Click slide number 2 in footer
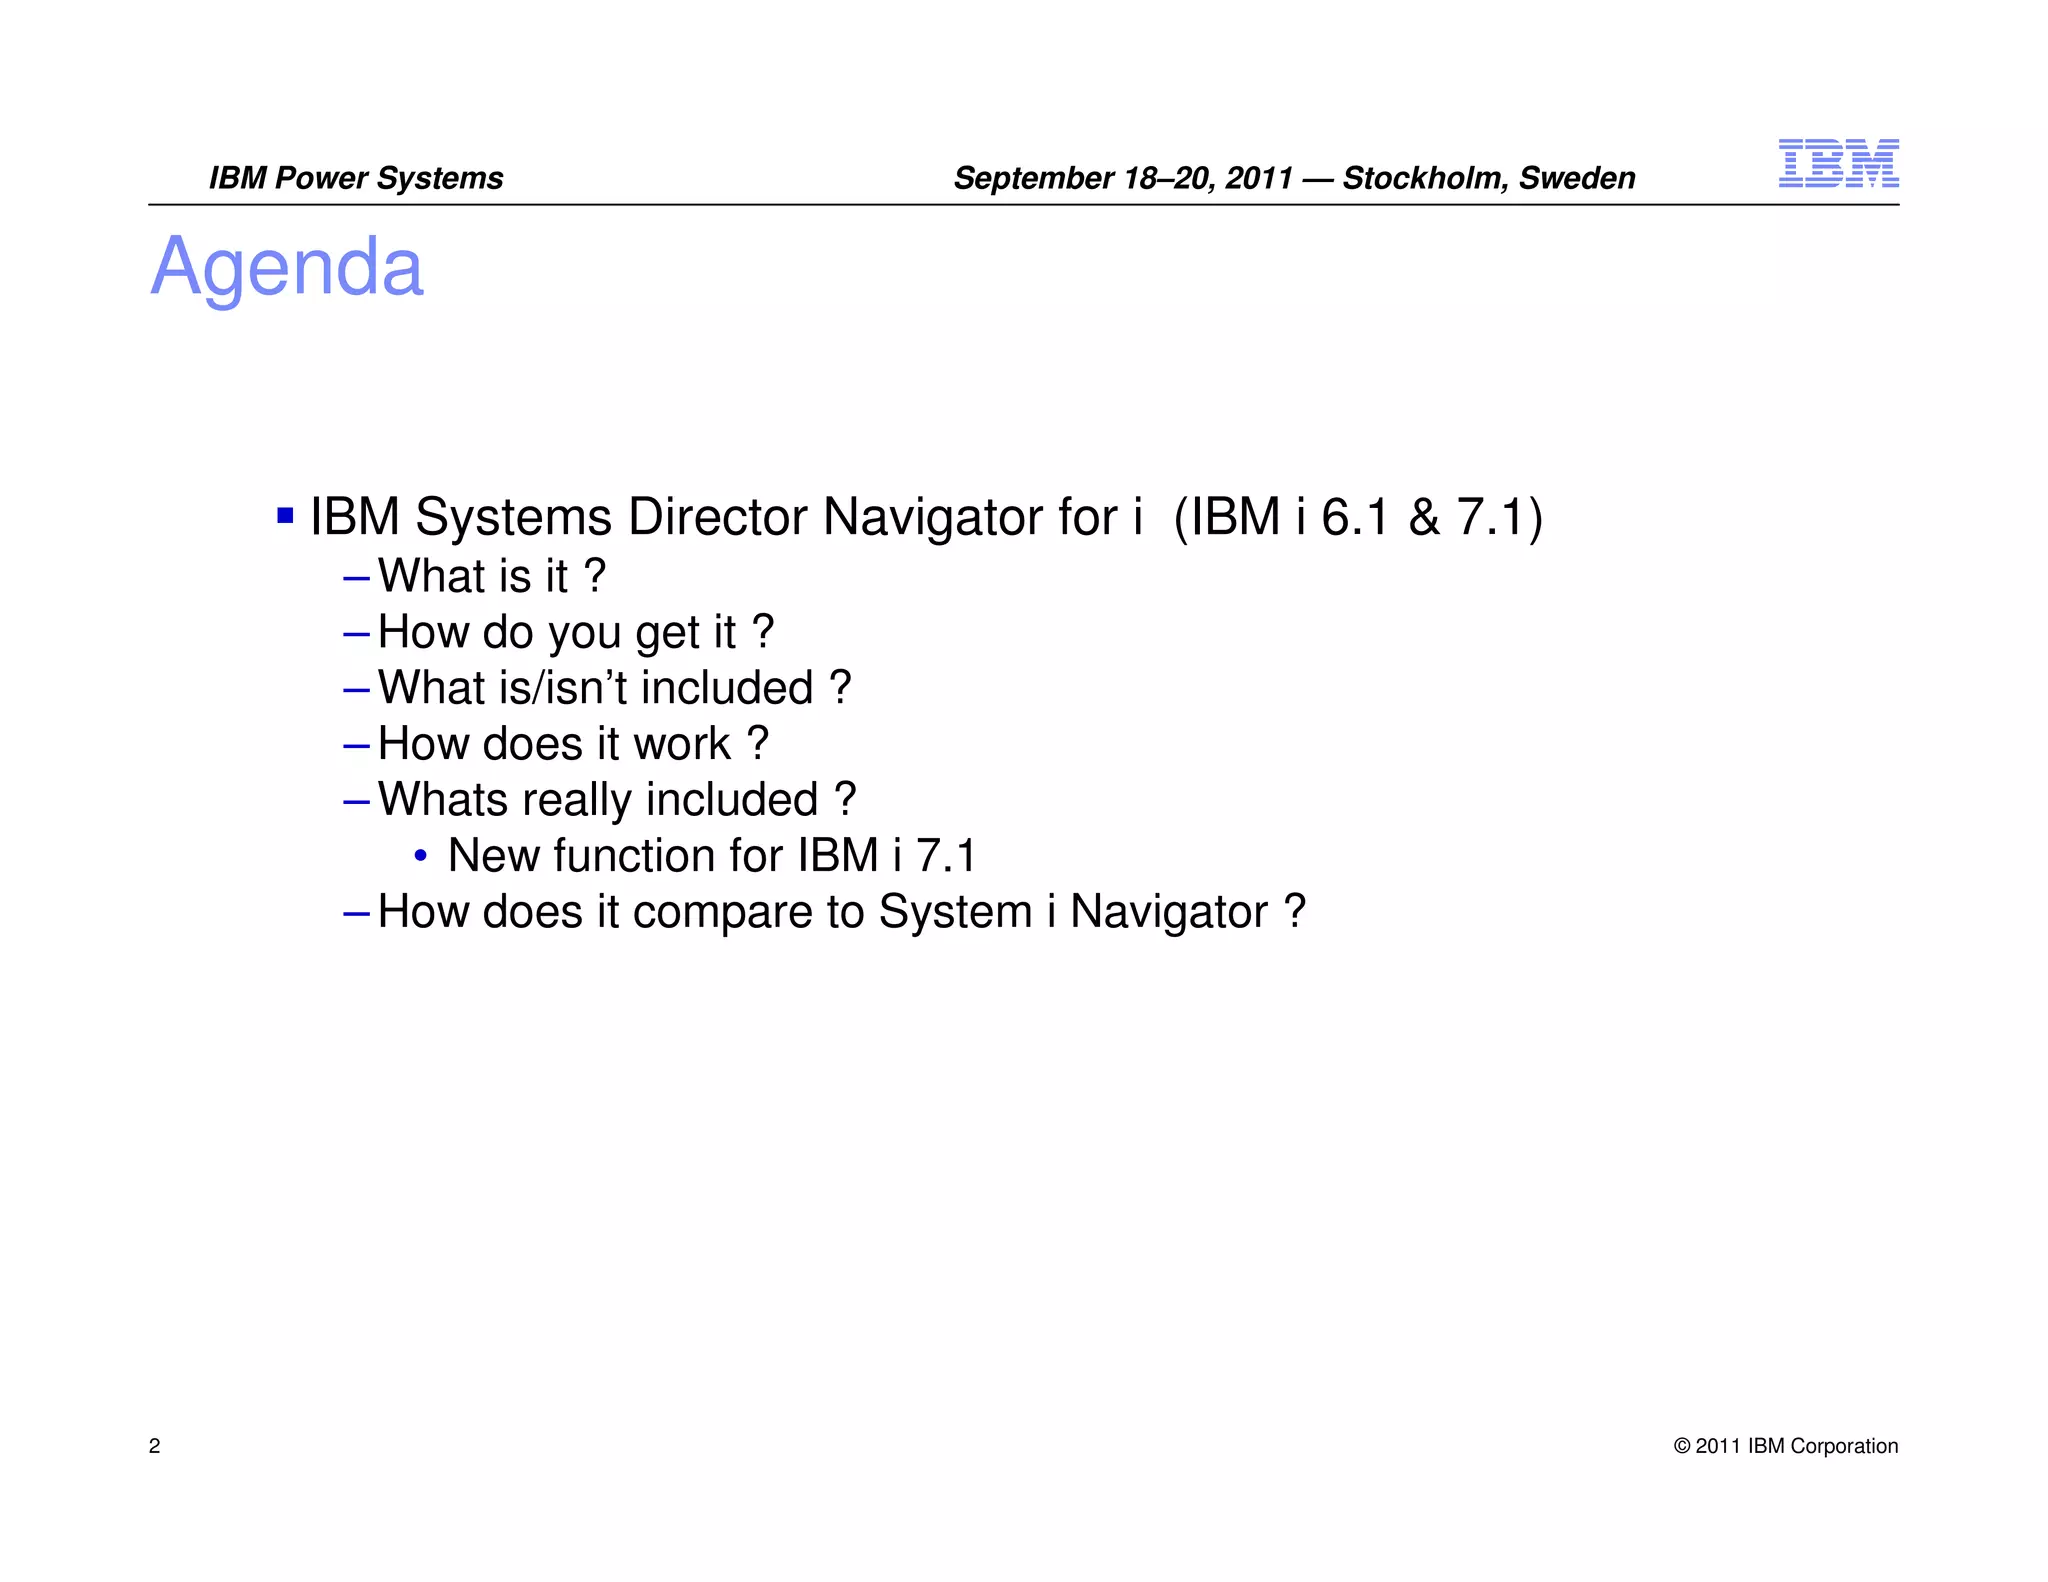Image resolution: width=2048 pixels, height=1582 pixels. coord(154,1446)
